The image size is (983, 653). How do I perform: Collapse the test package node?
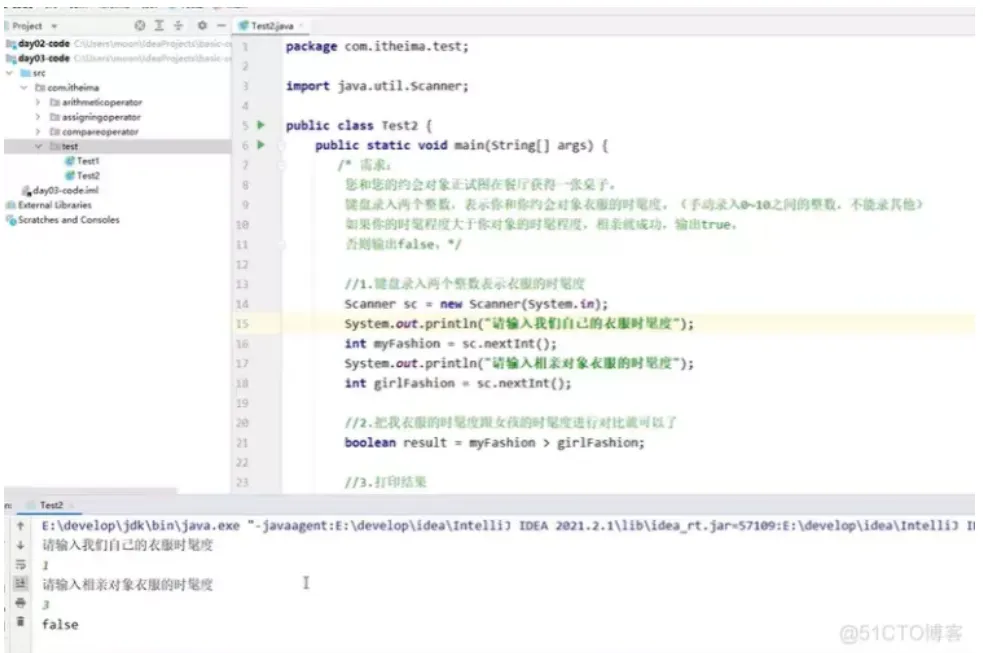(x=38, y=147)
